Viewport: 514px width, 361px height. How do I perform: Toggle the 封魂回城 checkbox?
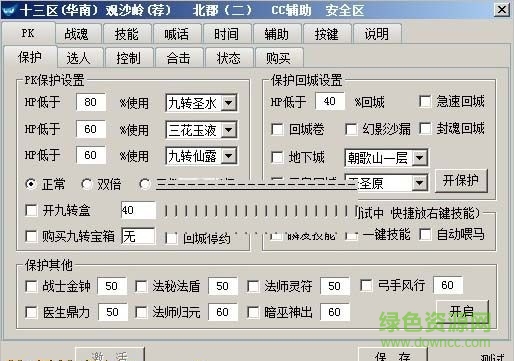[425, 129]
